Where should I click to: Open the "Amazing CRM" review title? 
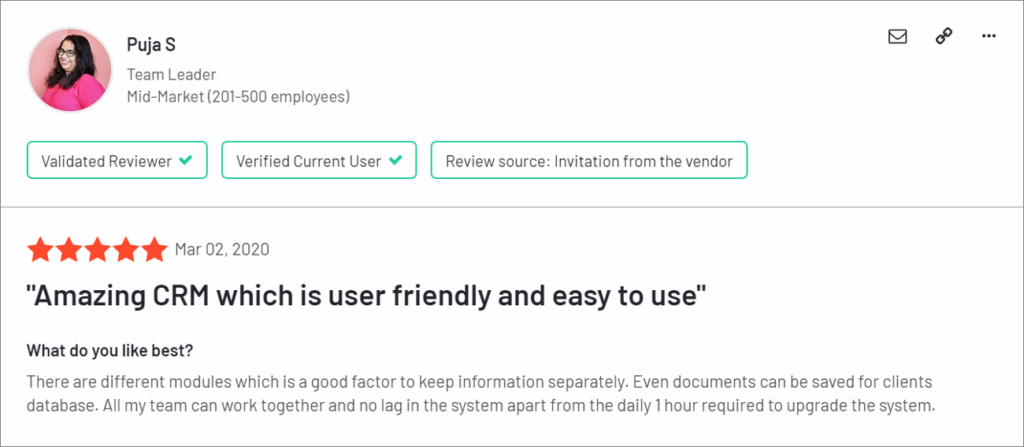366,296
